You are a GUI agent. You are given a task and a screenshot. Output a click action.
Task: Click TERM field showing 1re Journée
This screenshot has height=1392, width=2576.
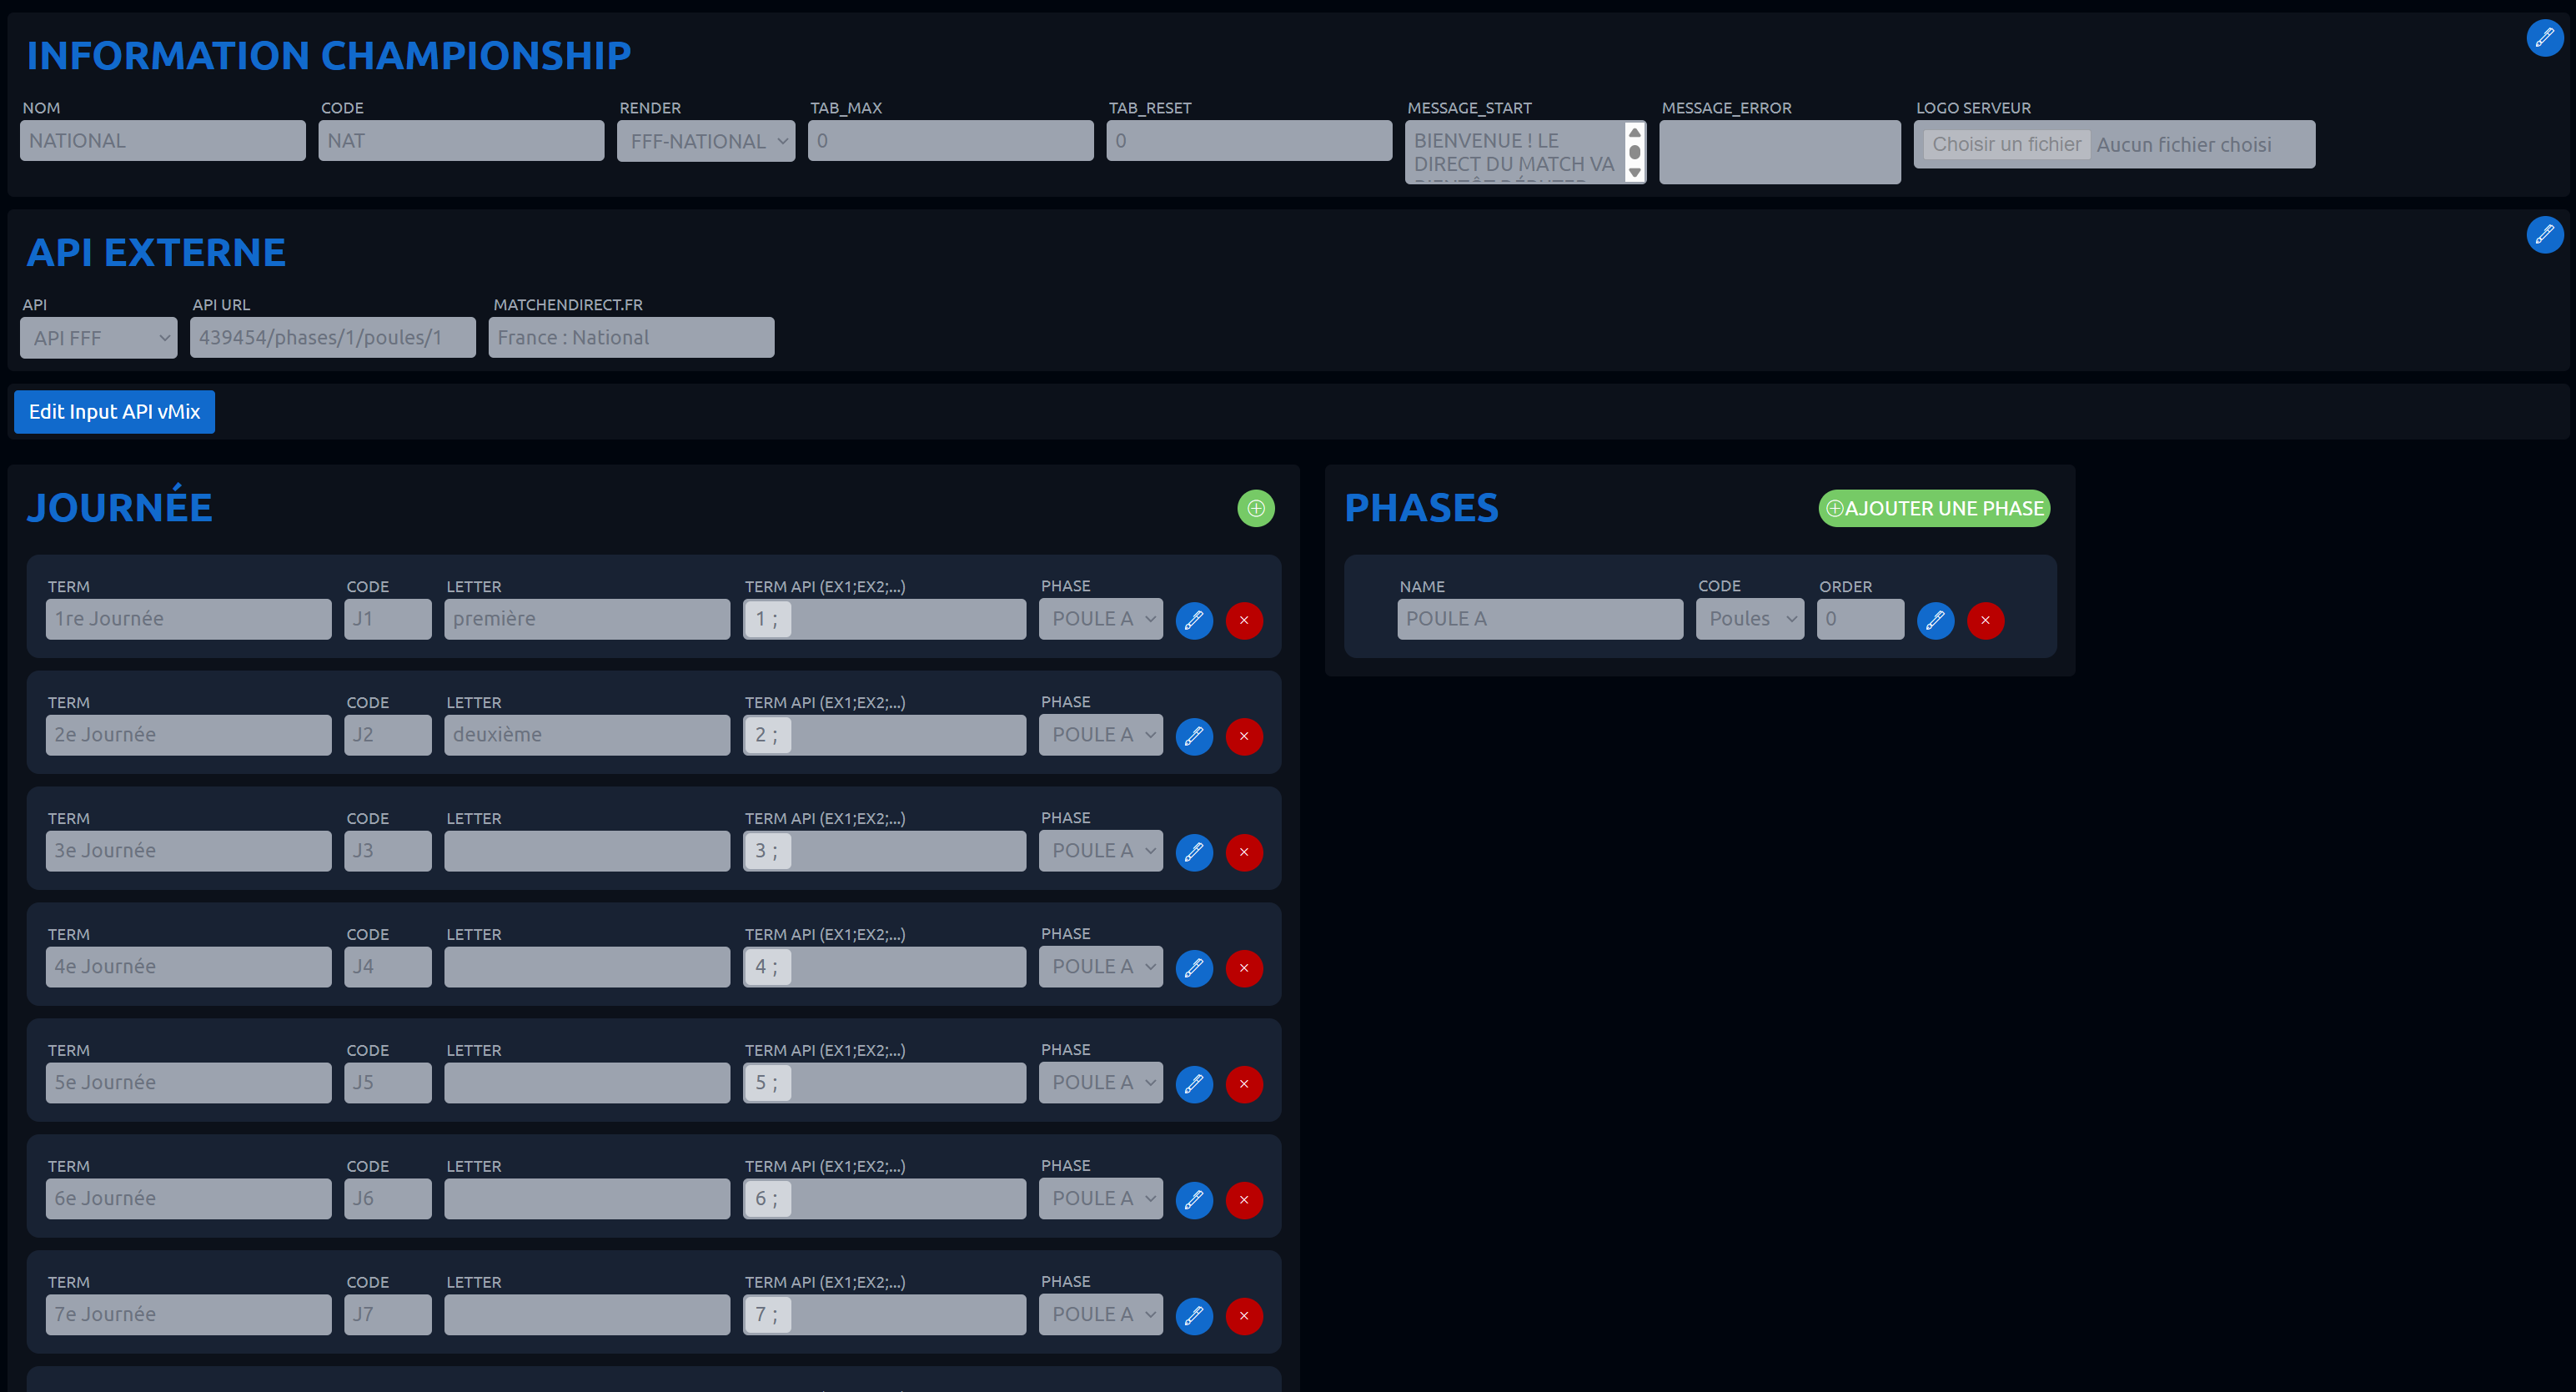188,619
